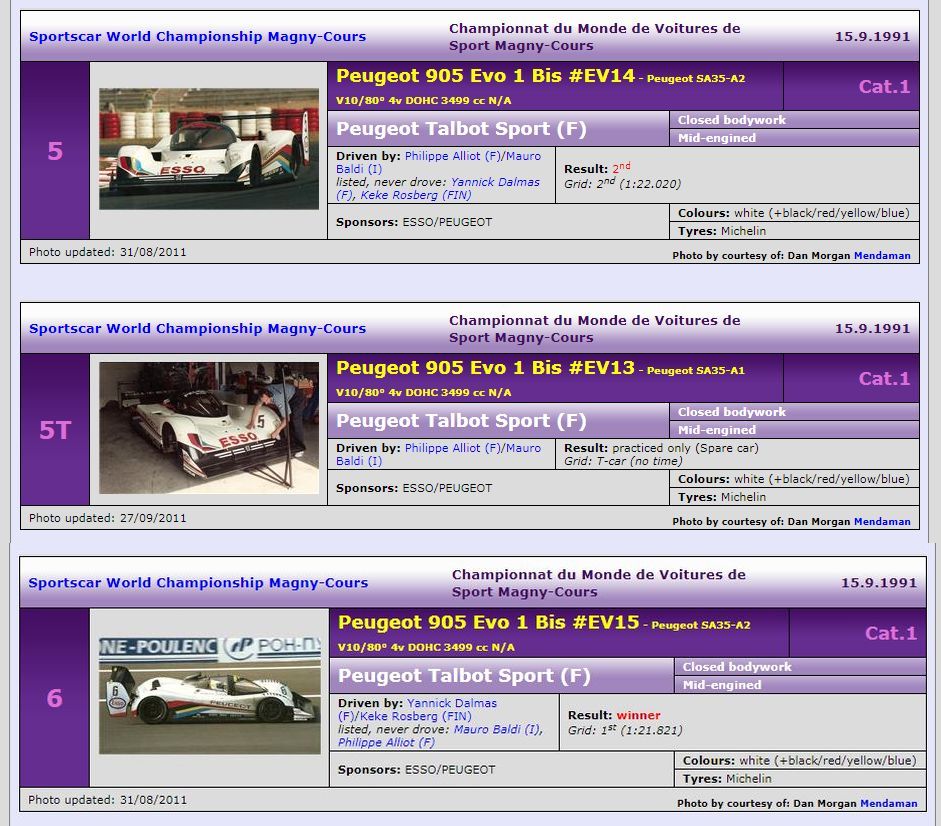Image resolution: width=941 pixels, height=826 pixels.
Task: Open Sportscar World Championship Magny-Cours link above car 6
Action: point(198,583)
